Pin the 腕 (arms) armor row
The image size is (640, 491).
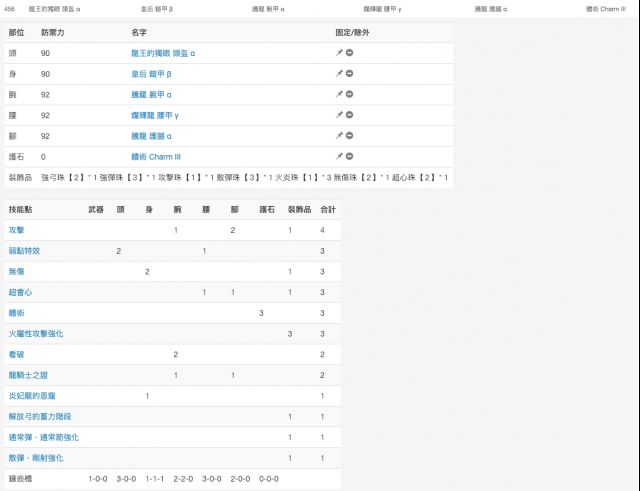tap(339, 94)
